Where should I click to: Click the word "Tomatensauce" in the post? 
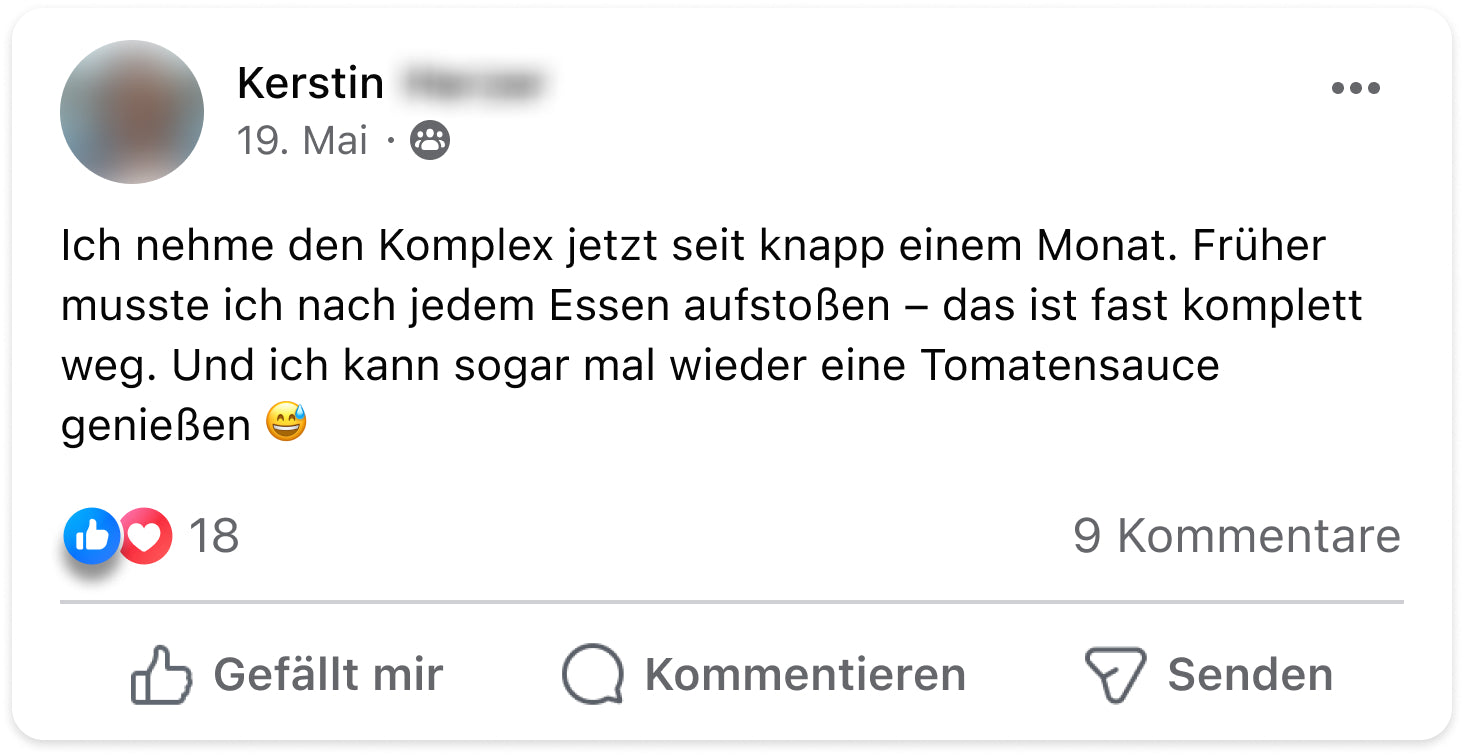1070,366
